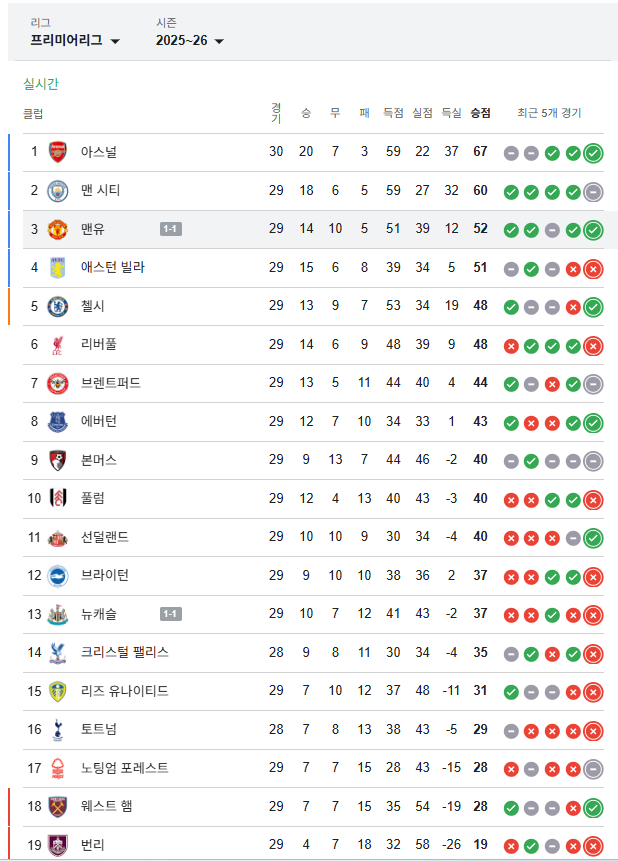Click the Tottenham club crest icon
This screenshot has width=618, height=861.
[x=58, y=729]
